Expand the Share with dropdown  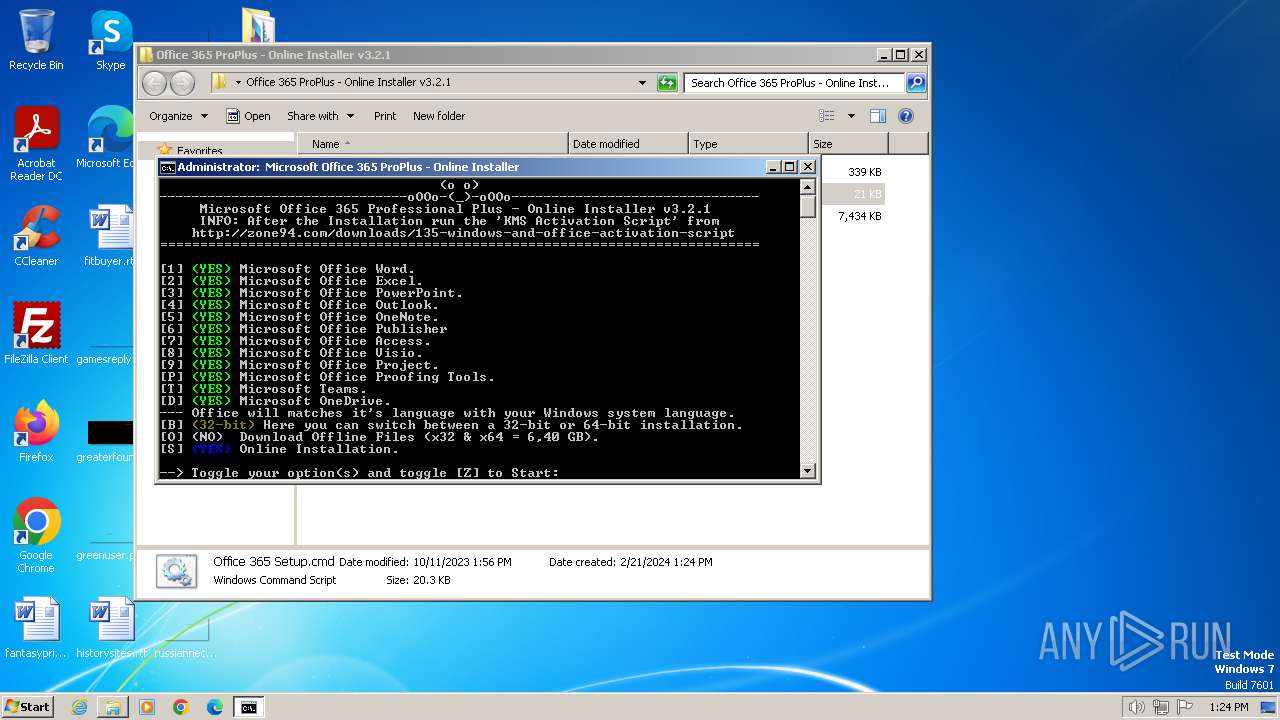(320, 116)
